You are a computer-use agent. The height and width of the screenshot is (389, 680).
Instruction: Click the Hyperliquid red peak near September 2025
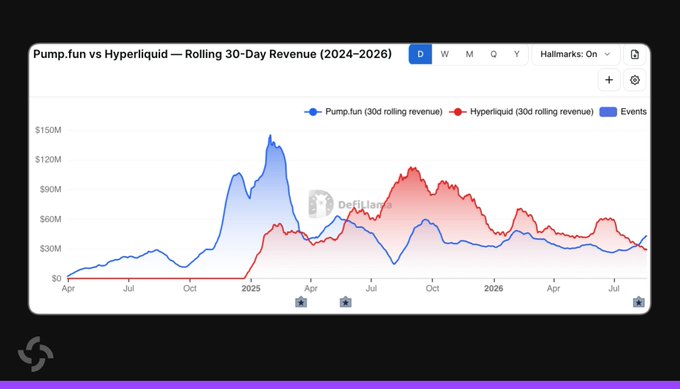[x=413, y=168]
